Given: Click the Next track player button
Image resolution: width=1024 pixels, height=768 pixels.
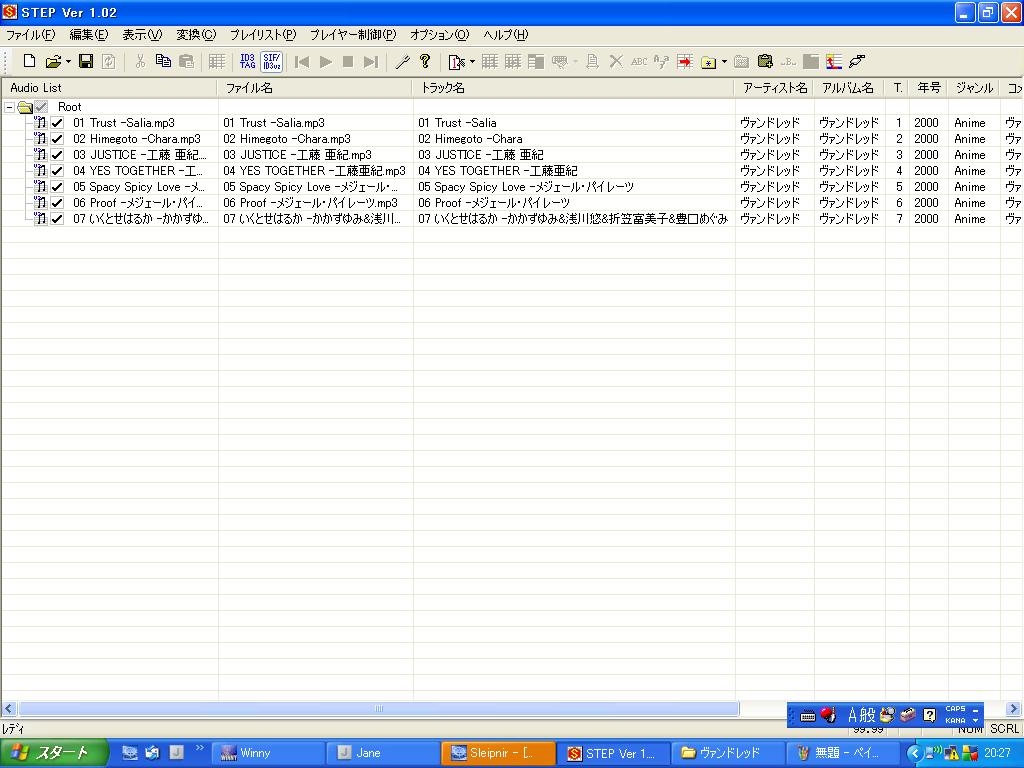Looking at the screenshot, I should (371, 61).
